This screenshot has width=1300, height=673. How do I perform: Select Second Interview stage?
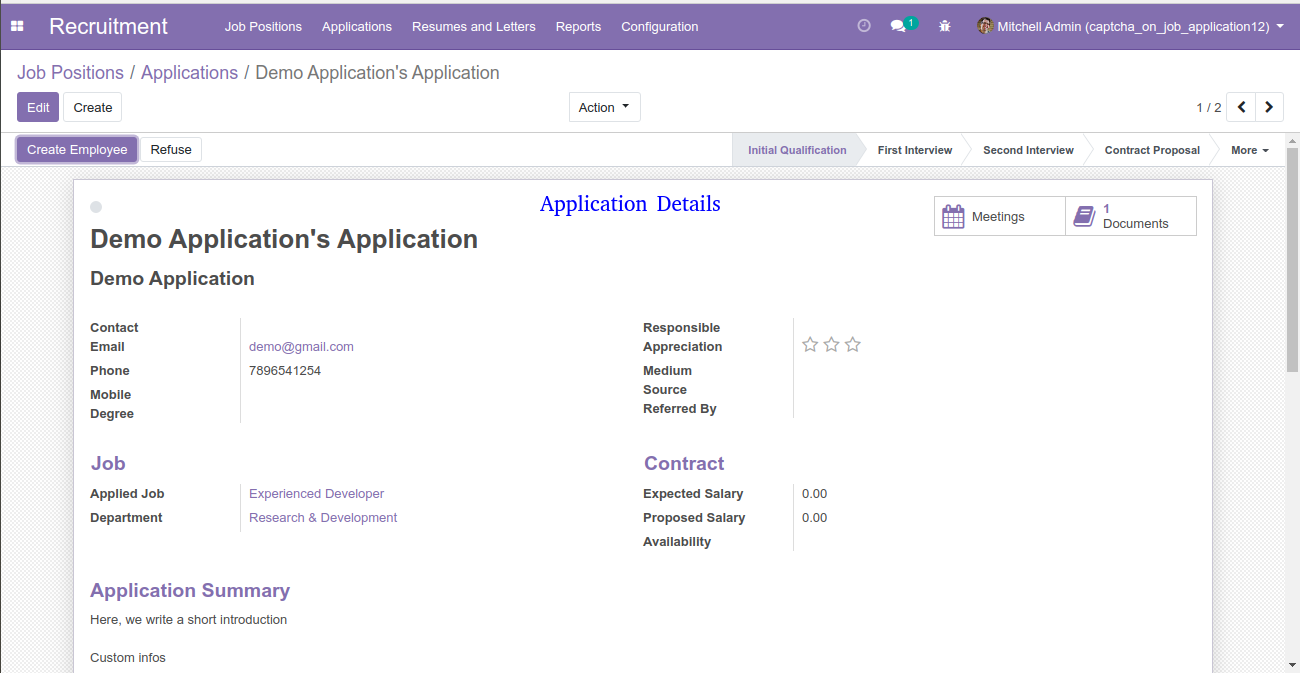tap(1028, 150)
